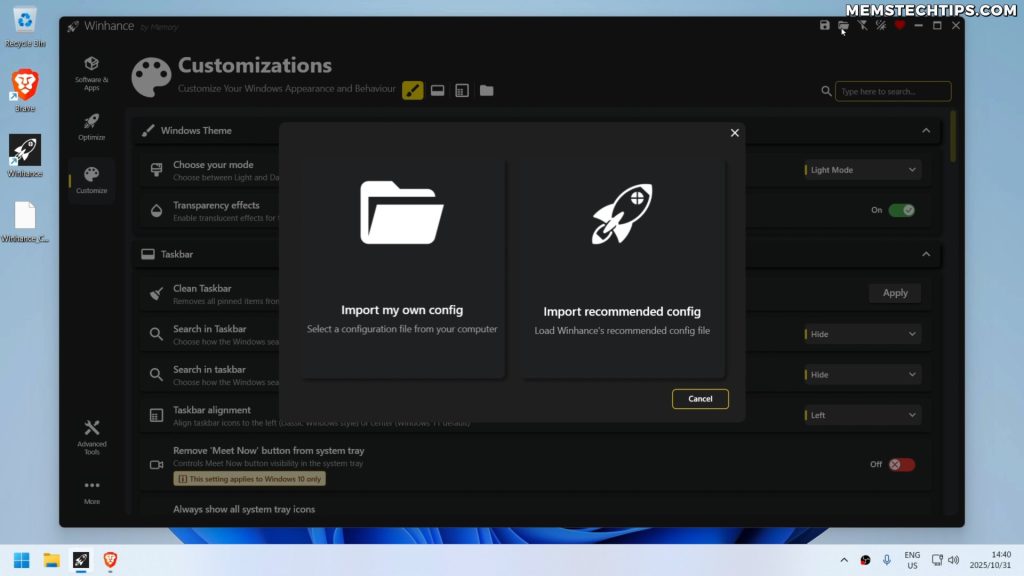The width and height of the screenshot is (1024, 576).
Task: Click the search input field
Action: coord(892,91)
